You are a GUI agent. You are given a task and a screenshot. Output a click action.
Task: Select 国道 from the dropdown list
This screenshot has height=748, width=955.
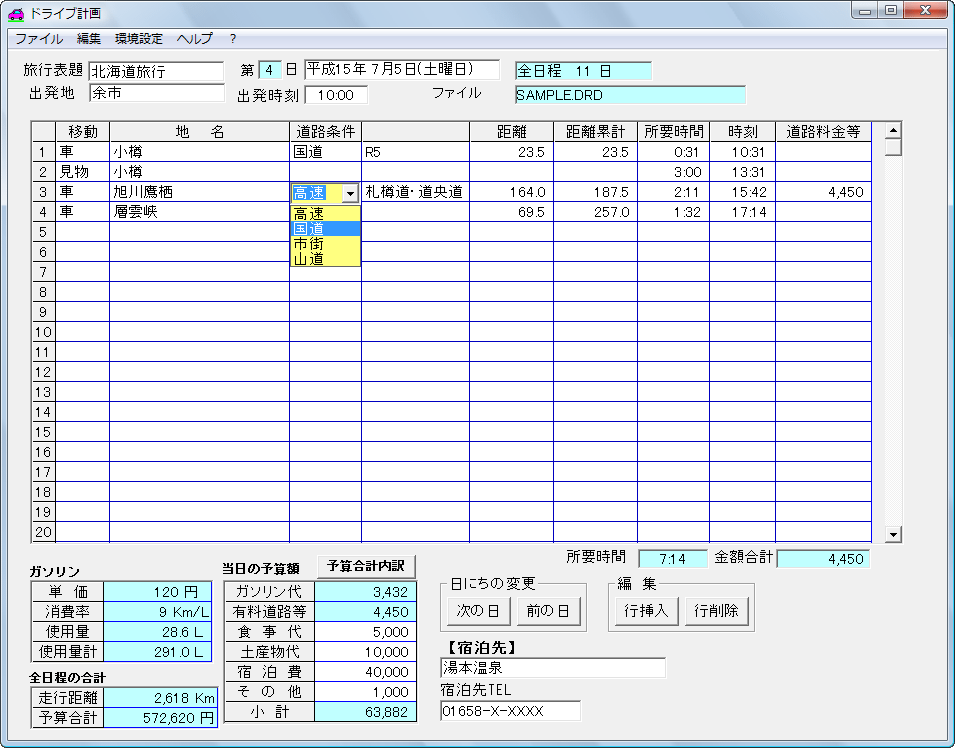click(x=325, y=229)
